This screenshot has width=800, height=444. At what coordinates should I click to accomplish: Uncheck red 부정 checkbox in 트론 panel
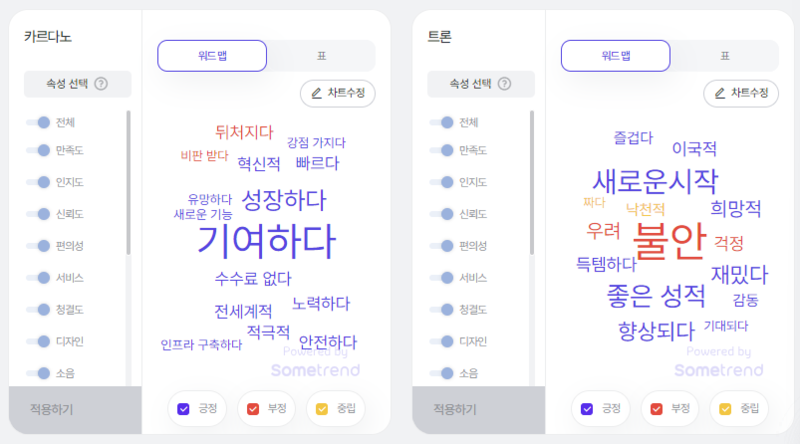(x=656, y=409)
